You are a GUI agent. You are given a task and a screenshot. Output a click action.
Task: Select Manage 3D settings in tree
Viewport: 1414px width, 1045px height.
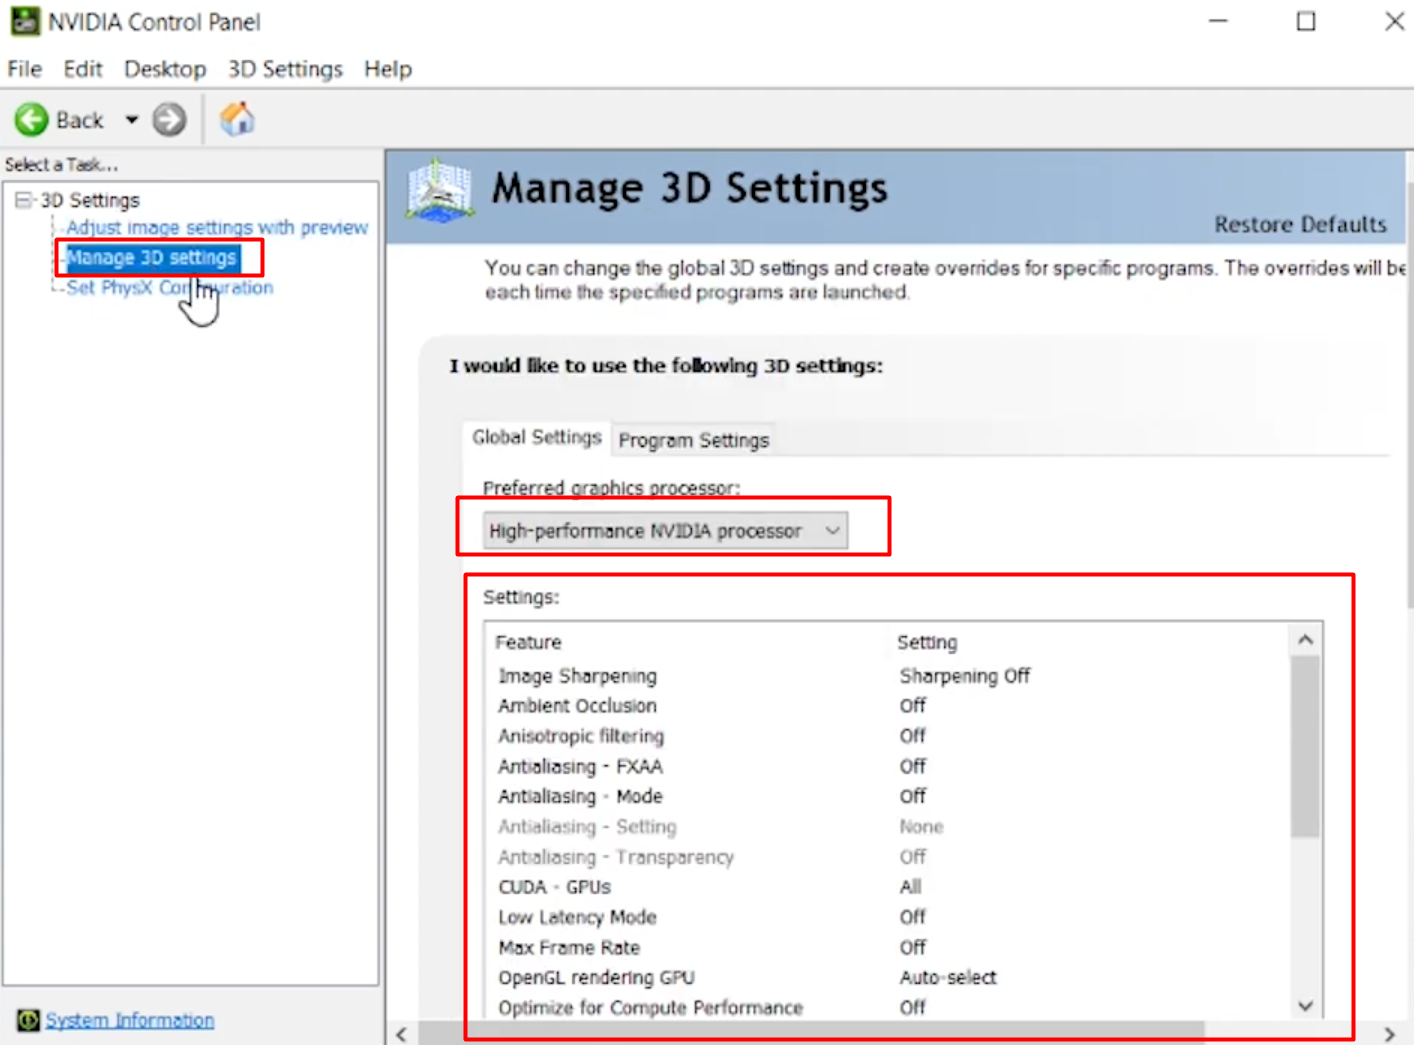pos(152,257)
